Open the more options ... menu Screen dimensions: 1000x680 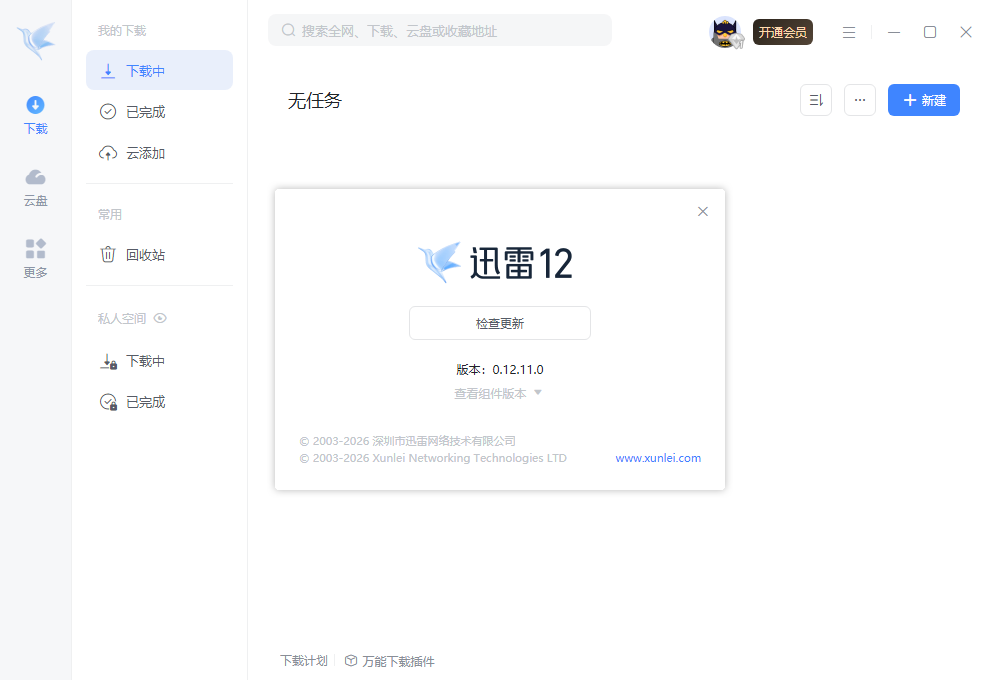tap(859, 100)
